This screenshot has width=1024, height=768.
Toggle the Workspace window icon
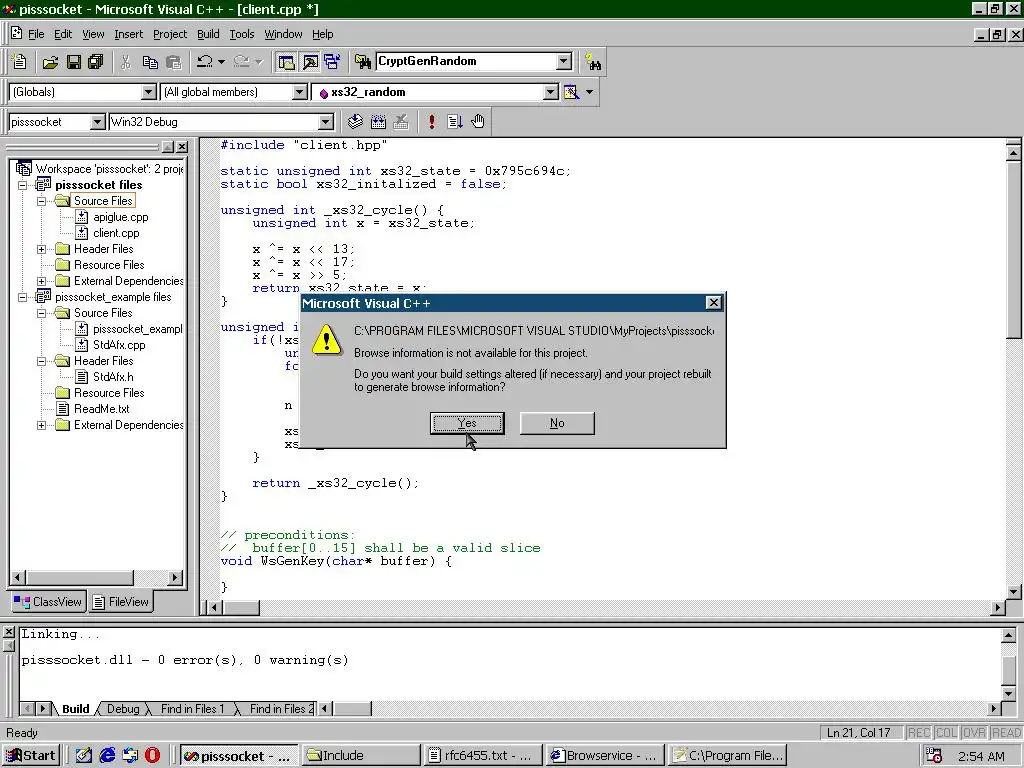[x=286, y=62]
